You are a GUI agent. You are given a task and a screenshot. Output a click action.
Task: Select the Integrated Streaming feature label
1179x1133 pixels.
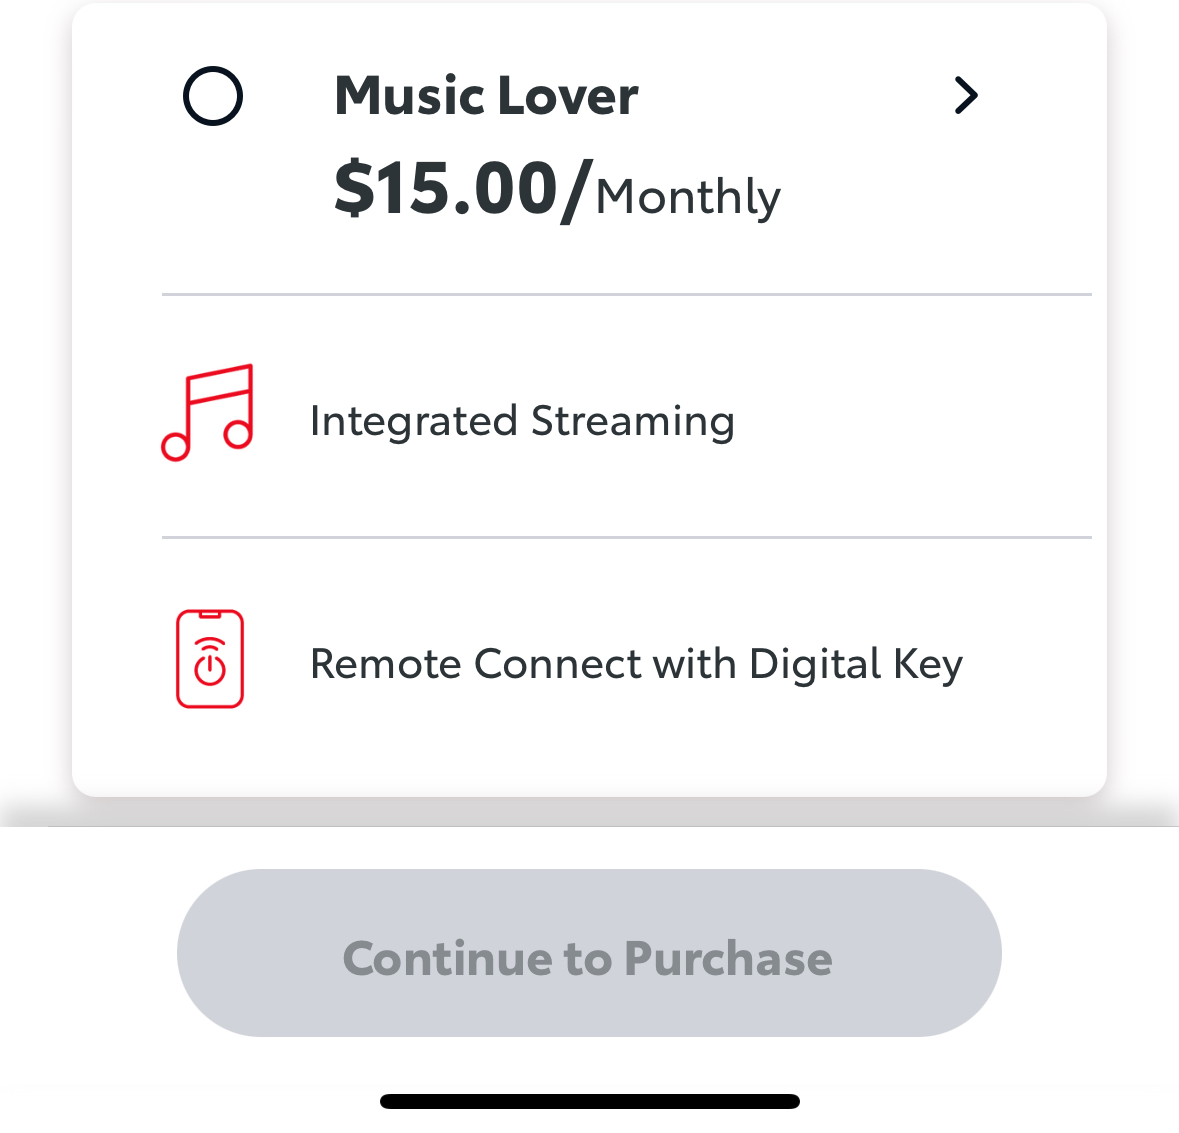(x=522, y=421)
